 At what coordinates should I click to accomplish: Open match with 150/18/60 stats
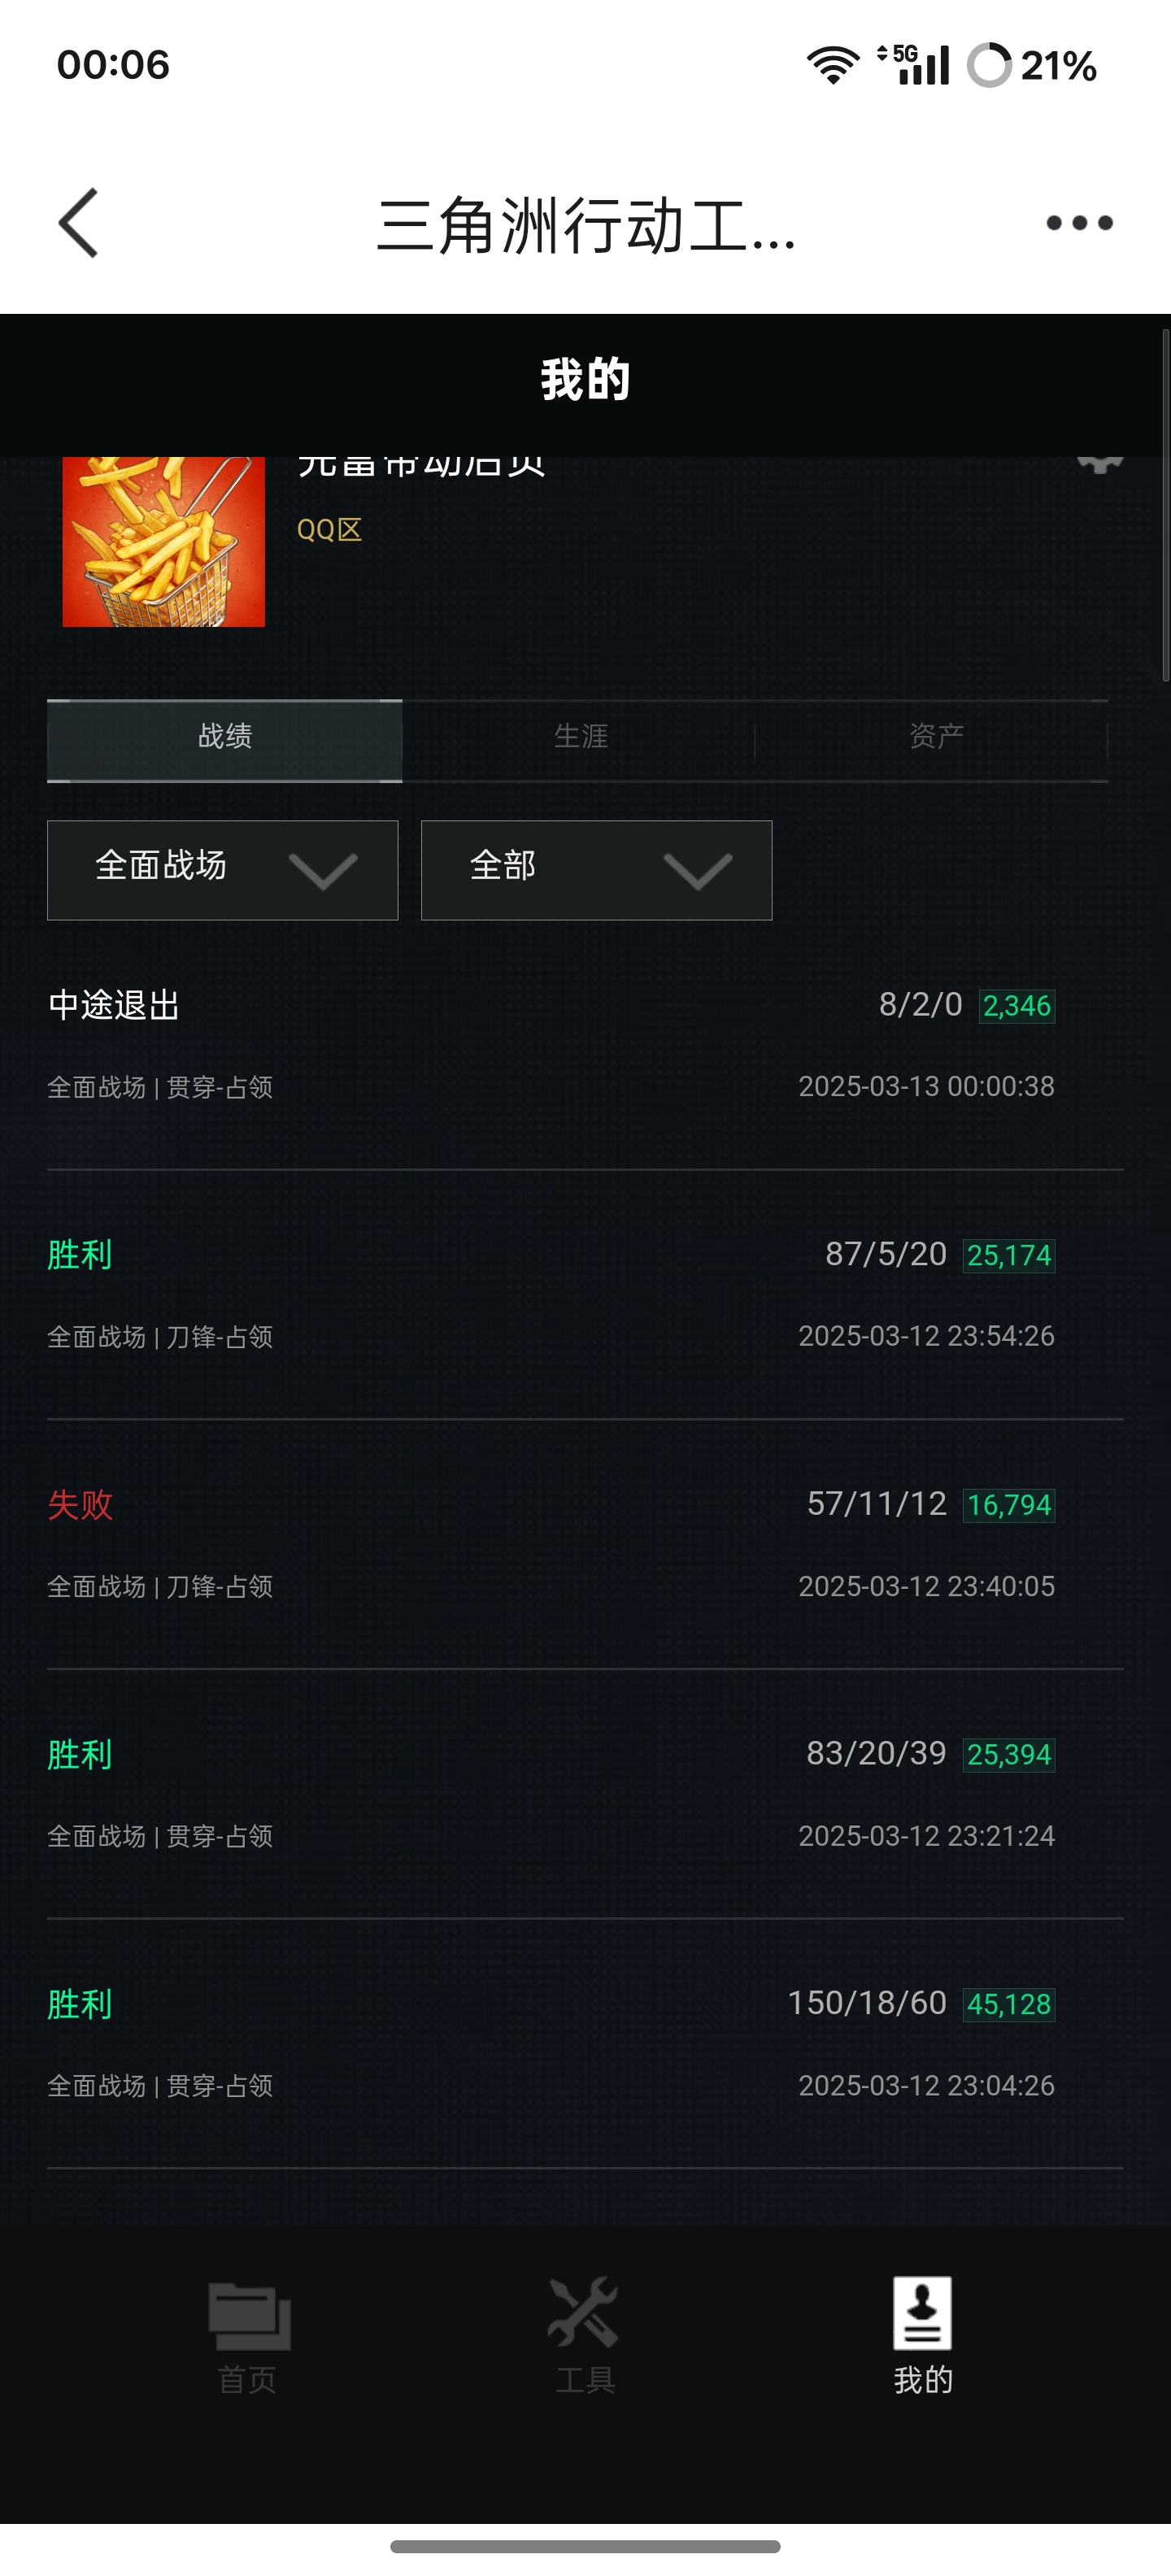tap(585, 2044)
